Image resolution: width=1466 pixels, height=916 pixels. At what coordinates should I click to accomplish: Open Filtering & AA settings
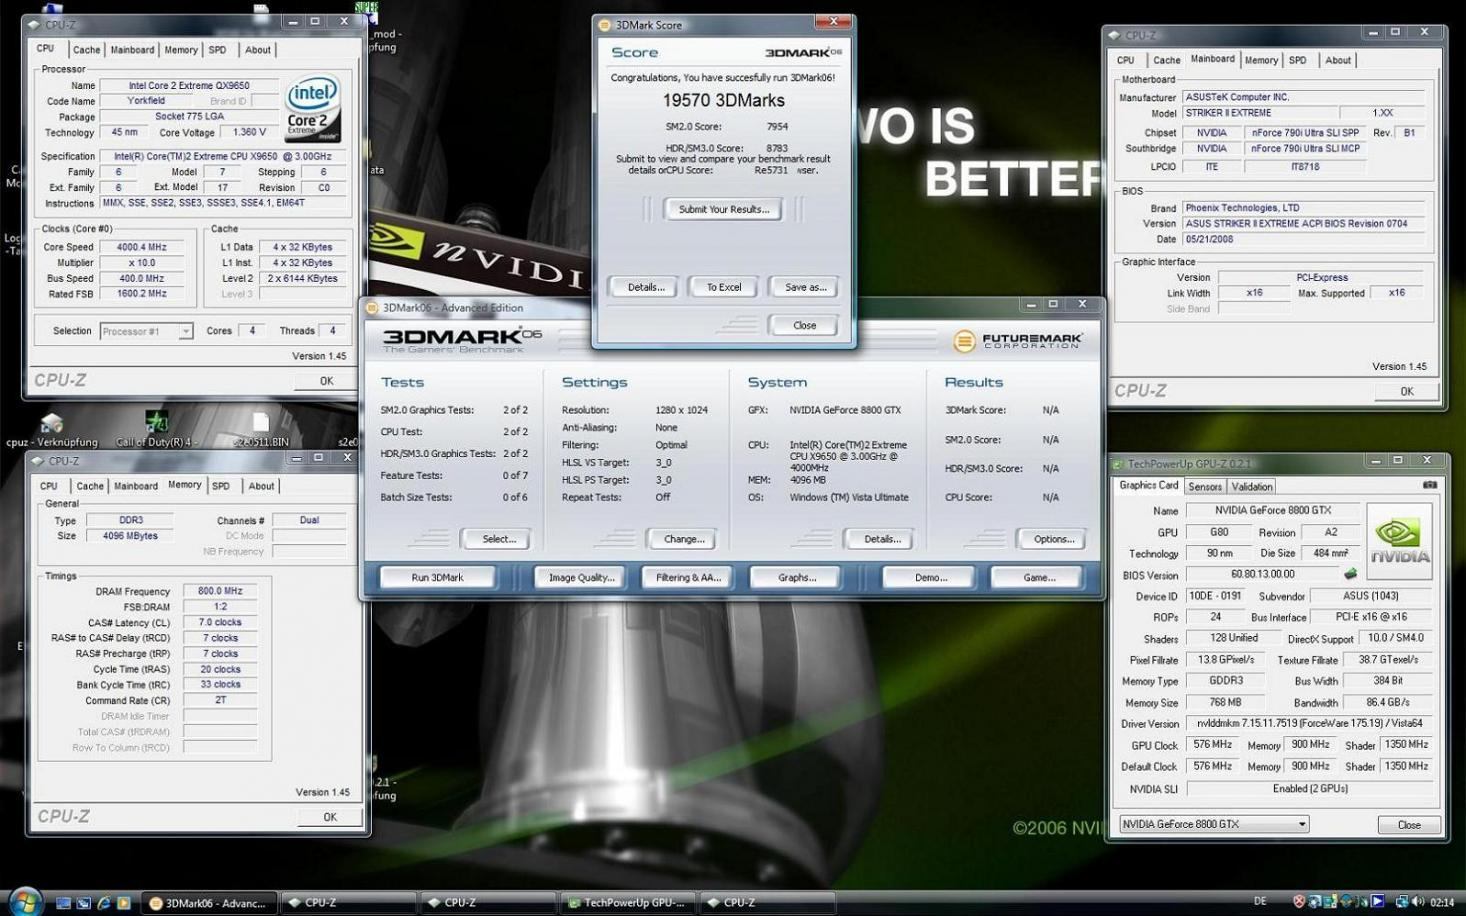tap(688, 577)
